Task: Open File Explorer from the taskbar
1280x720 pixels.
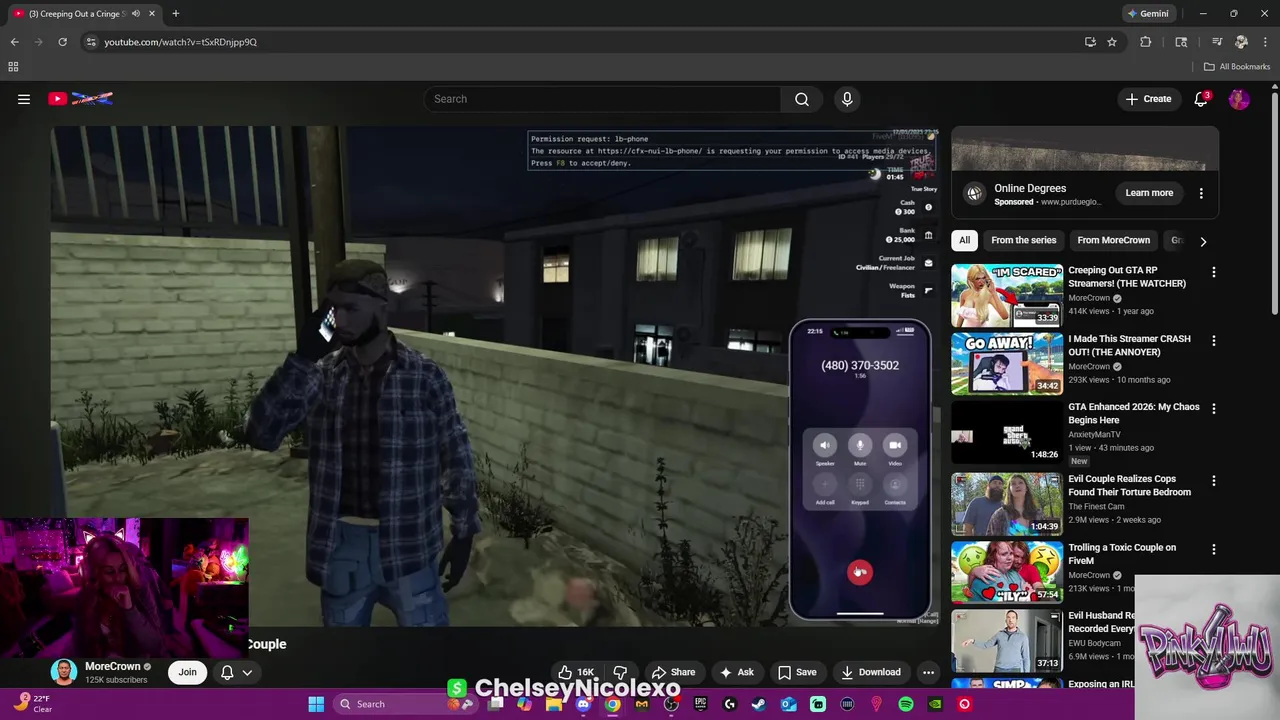Action: click(554, 704)
